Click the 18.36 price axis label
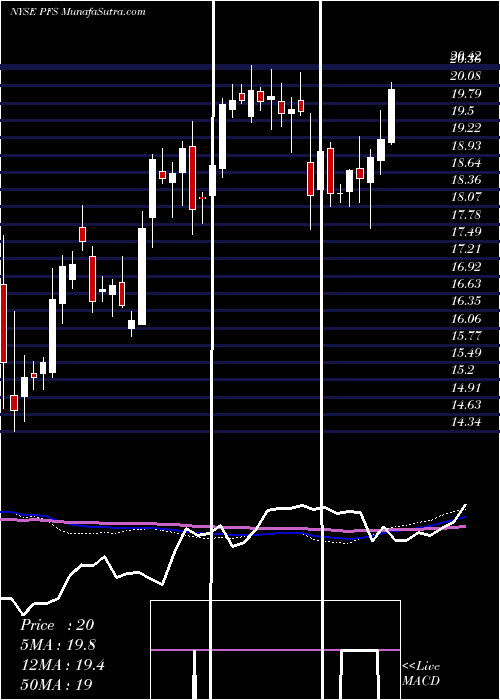Image resolution: width=500 pixels, height=700 pixels. (466, 180)
